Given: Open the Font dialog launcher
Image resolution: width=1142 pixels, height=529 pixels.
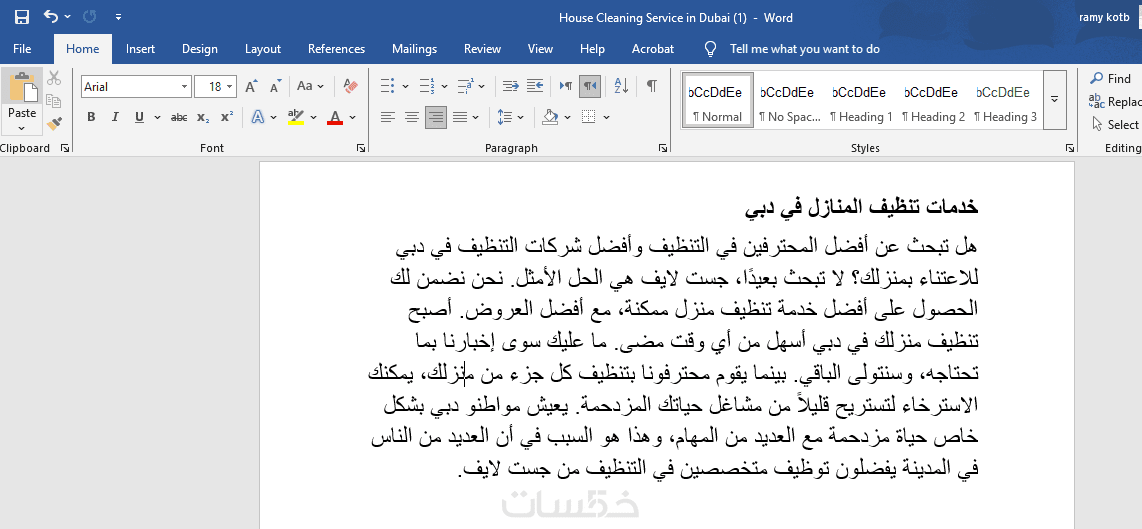Looking at the screenshot, I should click(361, 148).
